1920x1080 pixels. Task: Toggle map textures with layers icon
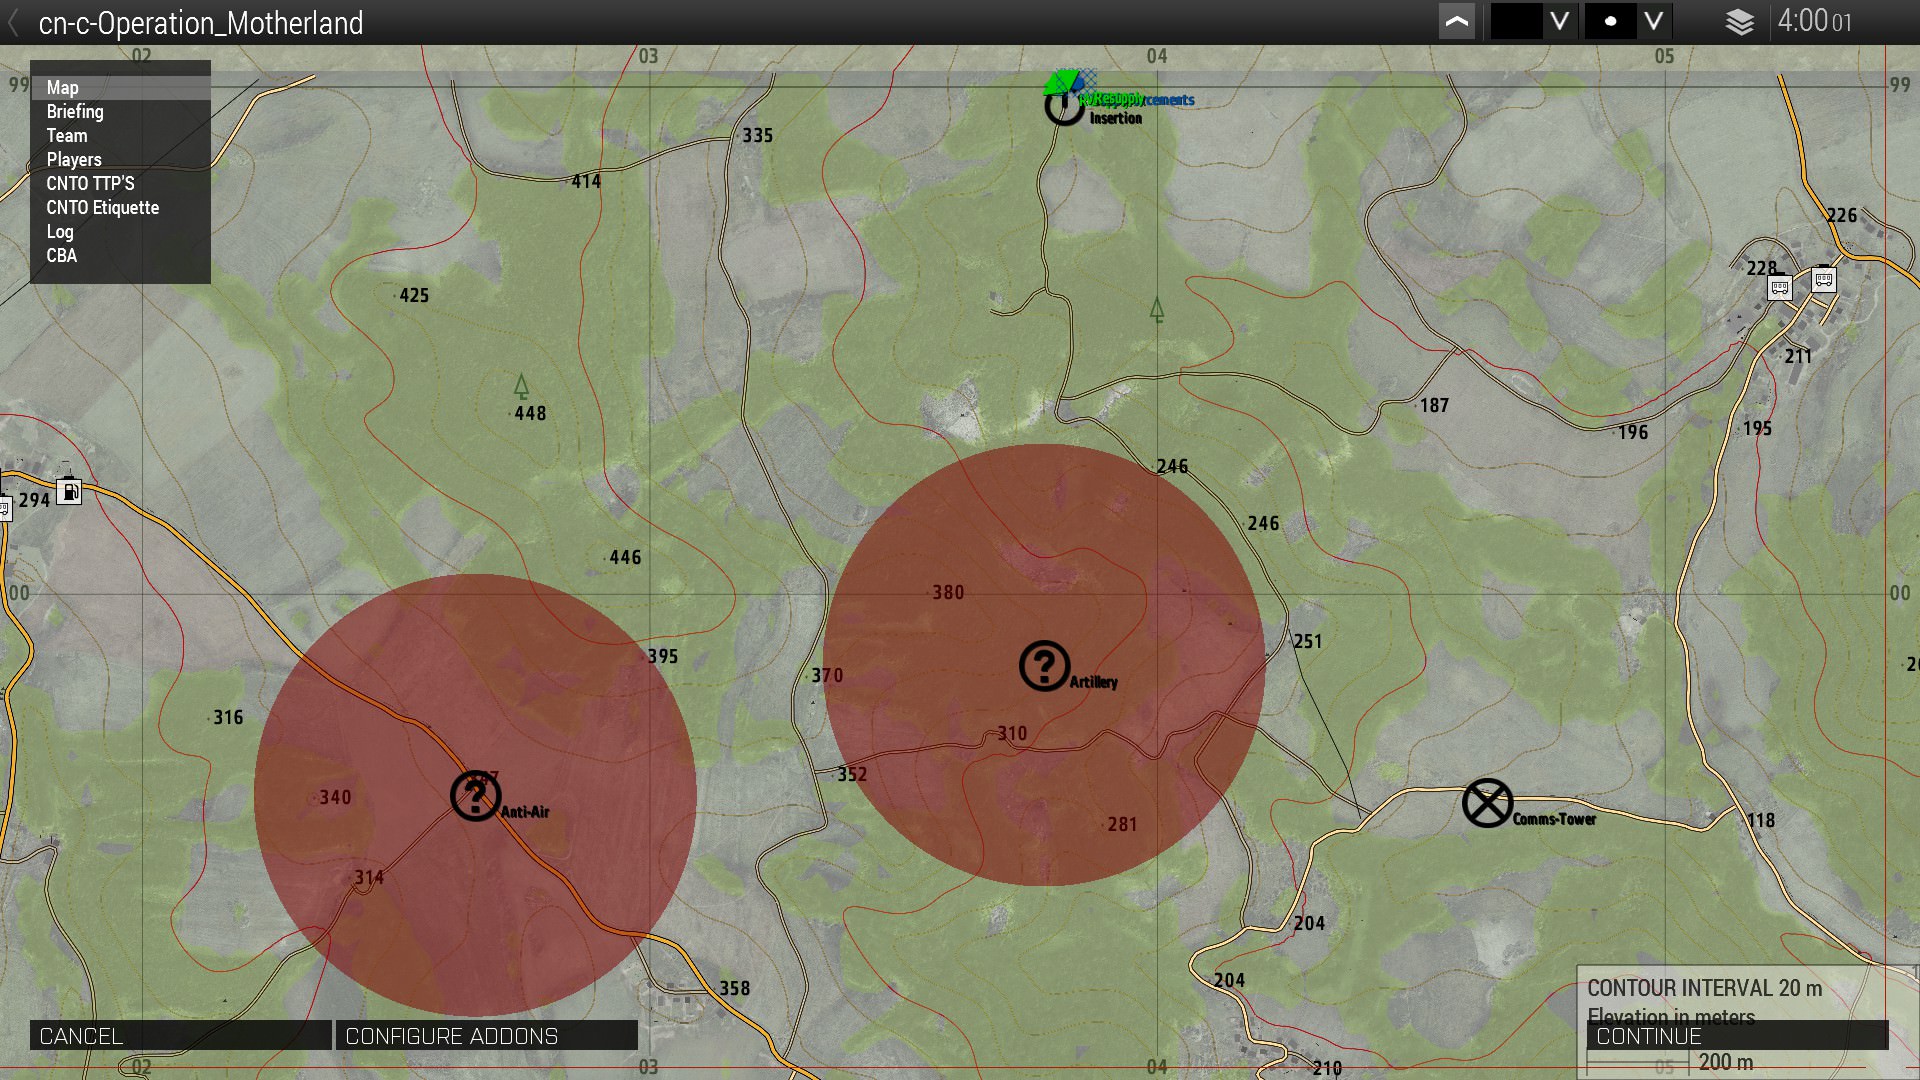click(1739, 22)
